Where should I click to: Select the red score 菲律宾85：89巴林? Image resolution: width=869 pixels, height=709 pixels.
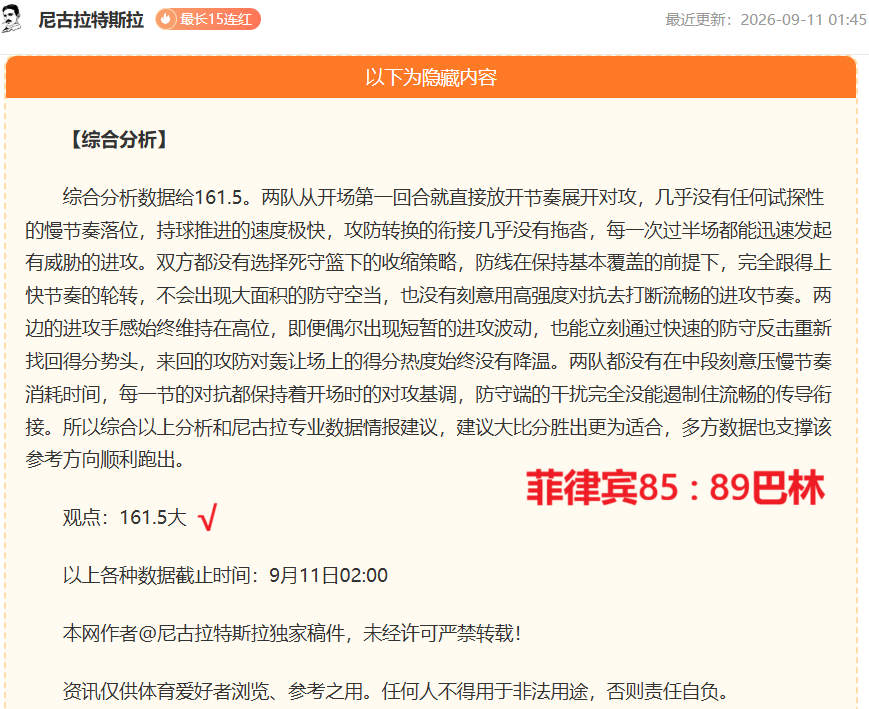(x=675, y=487)
